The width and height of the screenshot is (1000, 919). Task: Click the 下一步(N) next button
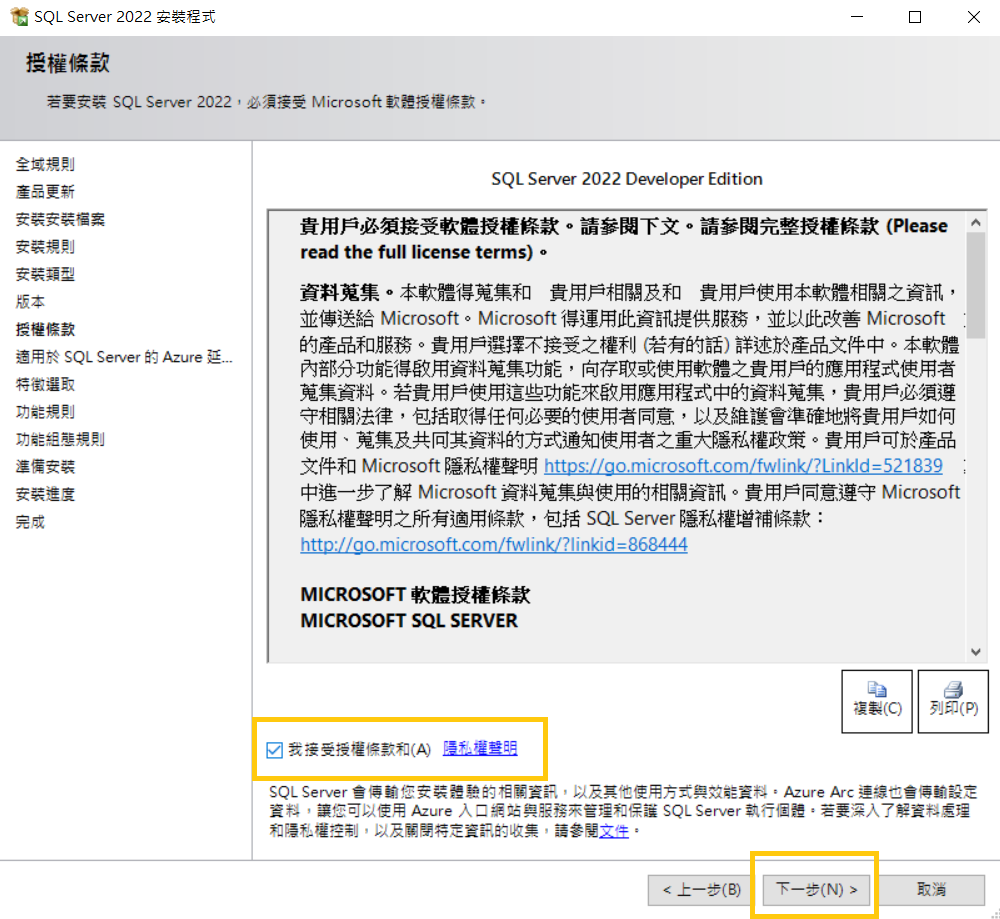click(x=816, y=889)
